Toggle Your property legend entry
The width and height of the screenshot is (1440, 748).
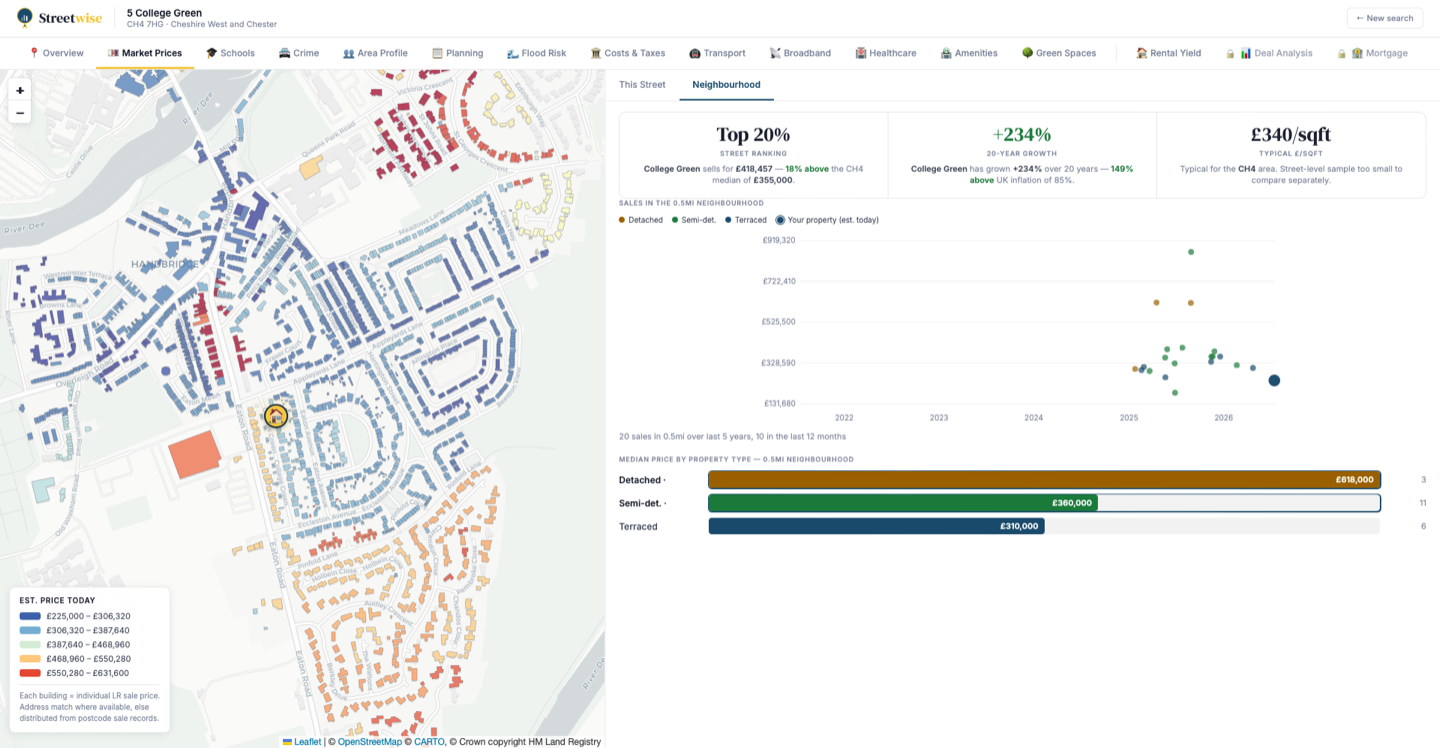point(828,220)
